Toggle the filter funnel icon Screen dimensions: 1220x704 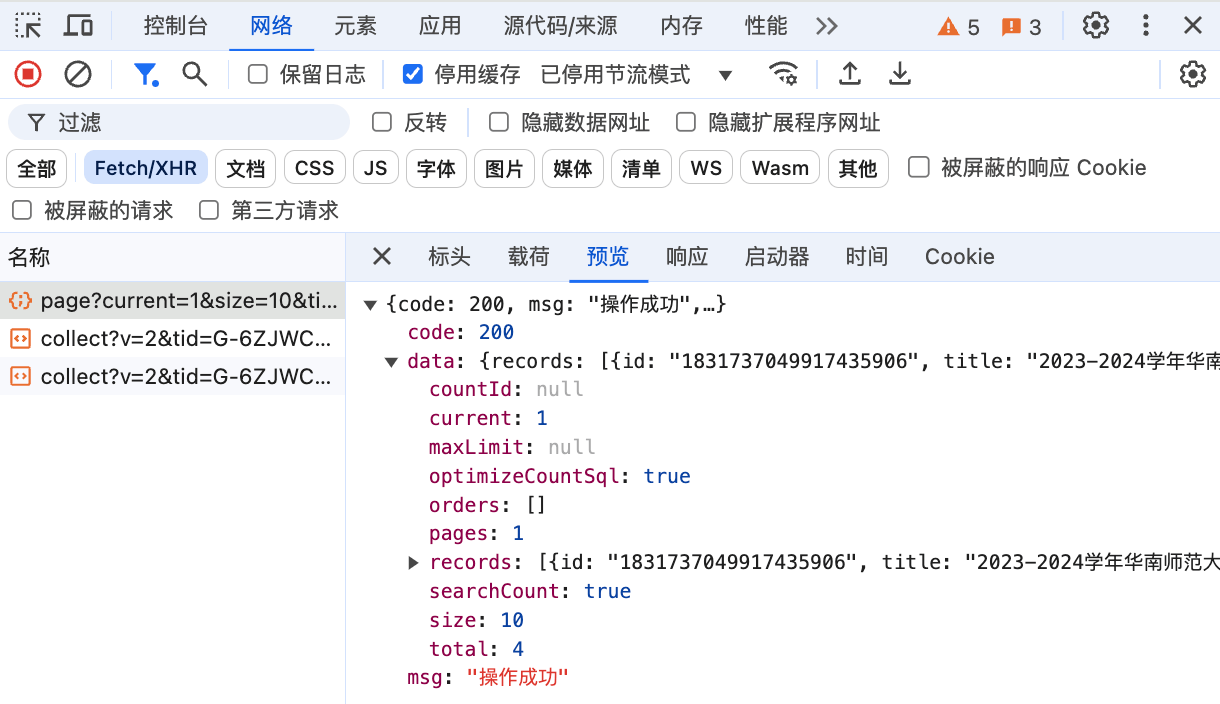pos(146,74)
